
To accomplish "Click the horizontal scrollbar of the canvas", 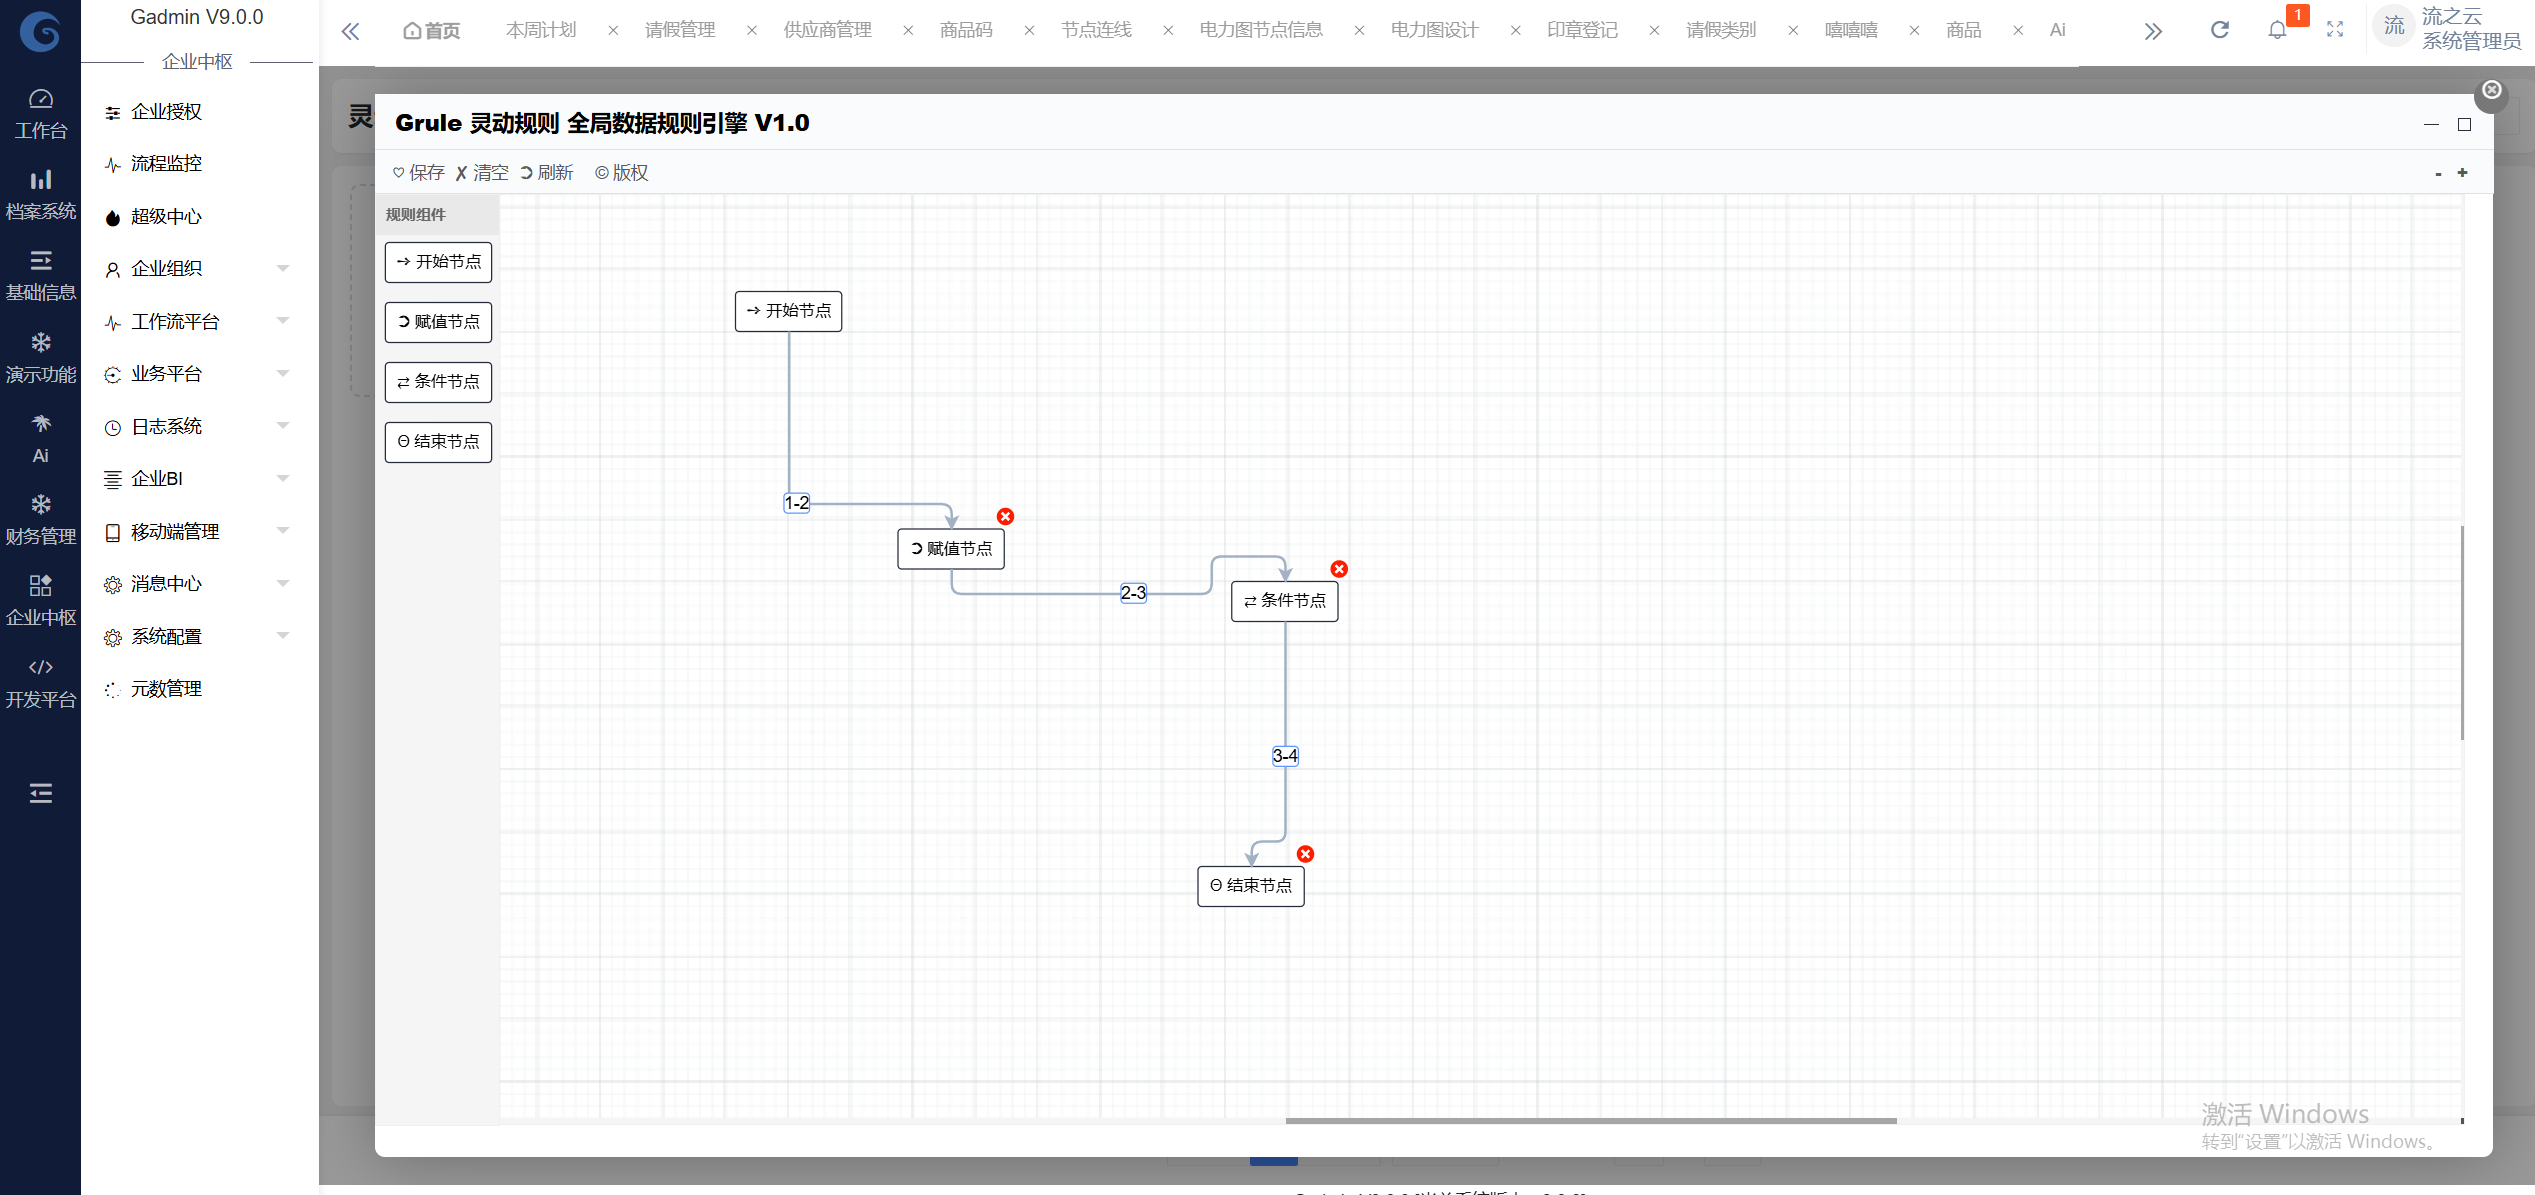I will tap(1590, 1121).
